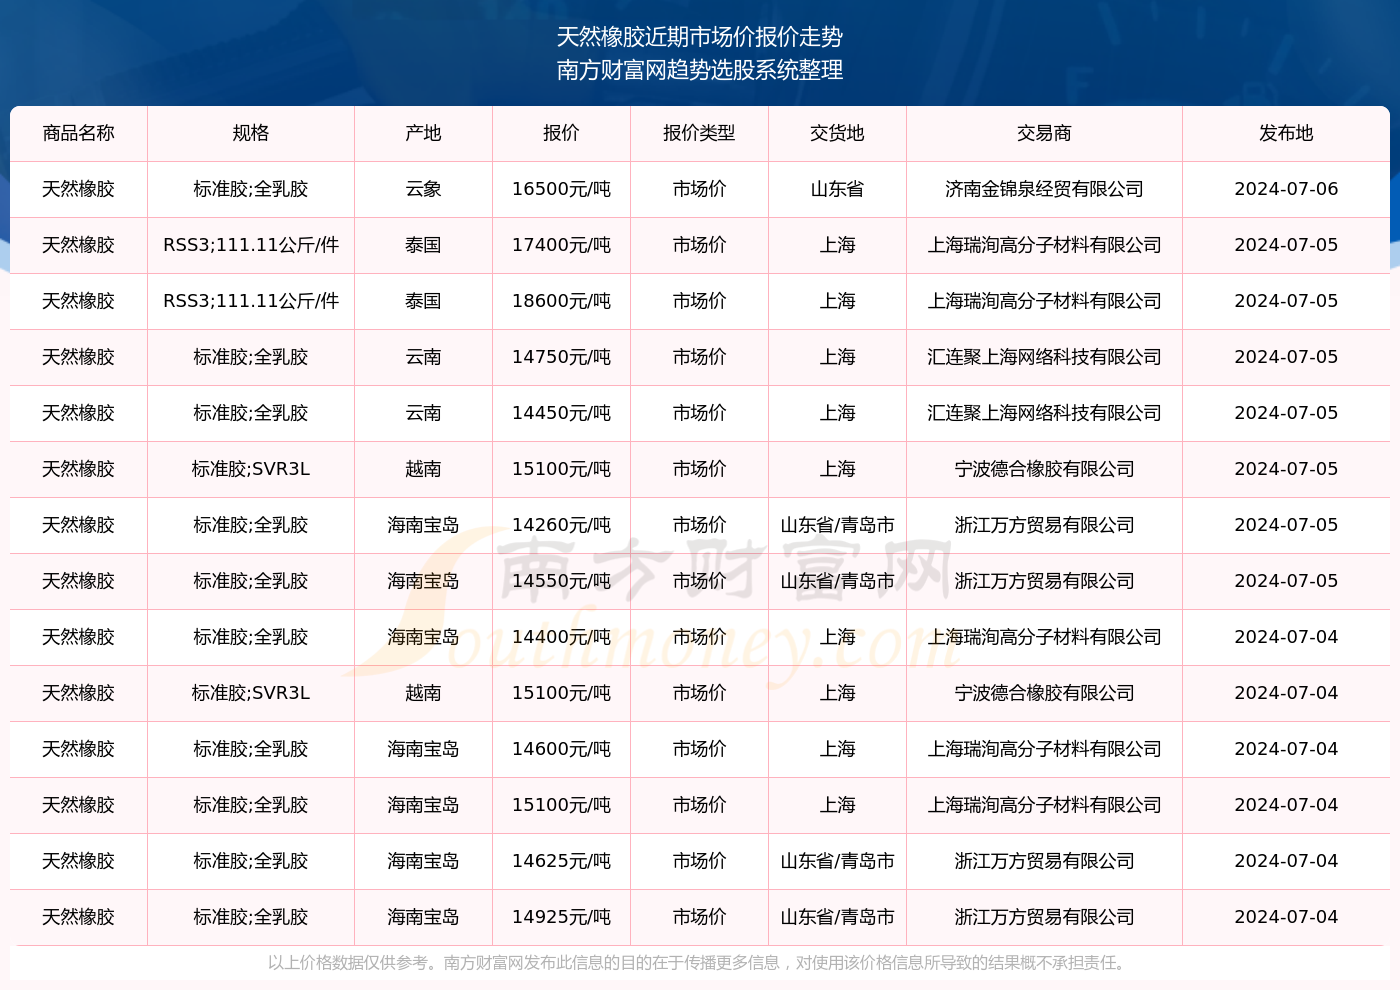Screen dimensions: 1400x990
Task: Click 宁波德合橡胶有限公司 in the 2024-07-04 row
Action: pyautogui.click(x=1044, y=693)
